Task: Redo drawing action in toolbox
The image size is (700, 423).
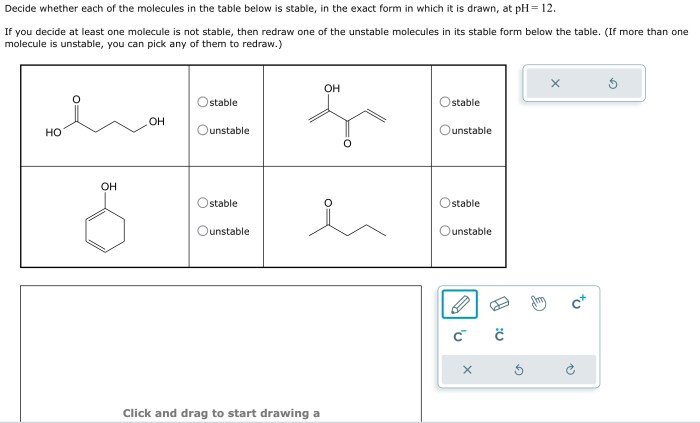Action: click(x=570, y=370)
